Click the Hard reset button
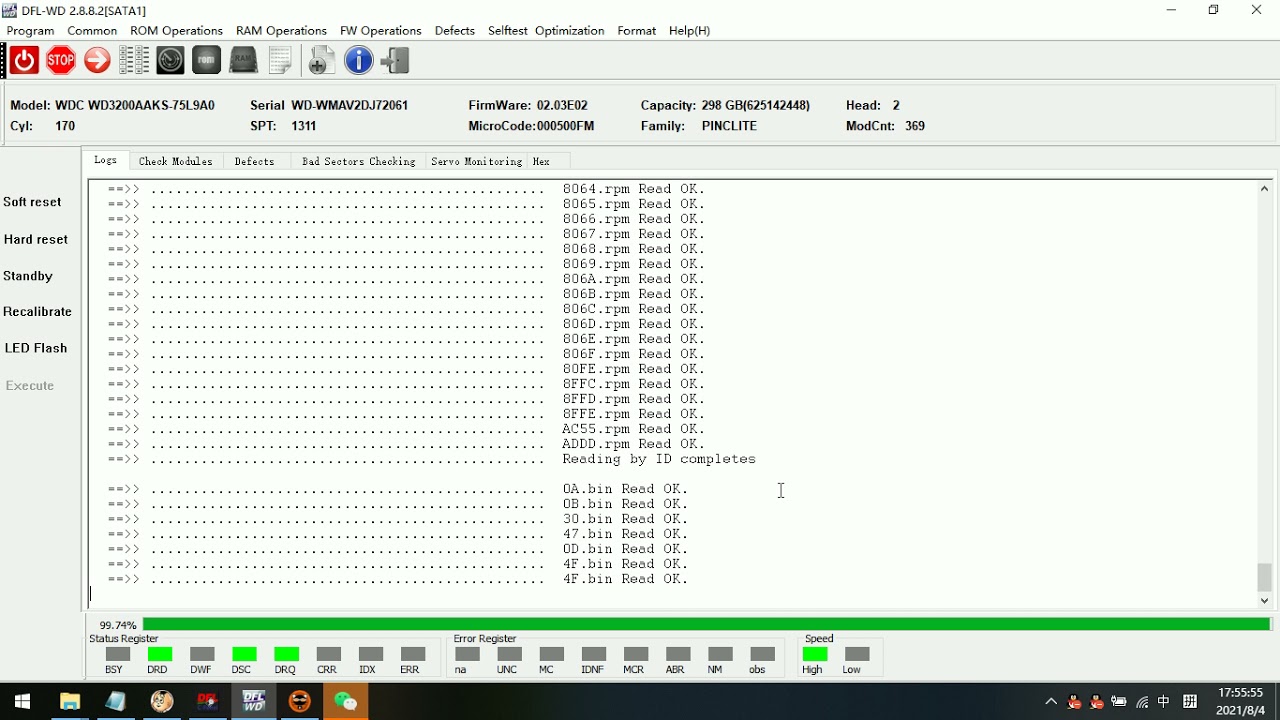Viewport: 1280px width, 720px height. (36, 240)
